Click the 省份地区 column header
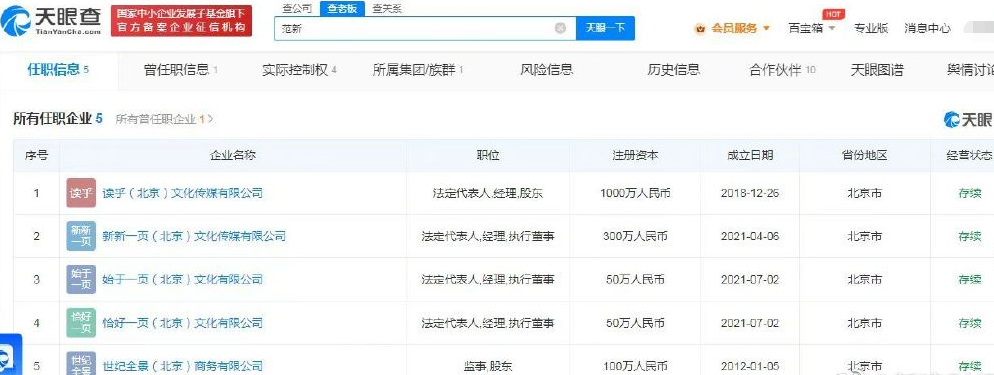 pyautogui.click(x=864, y=155)
